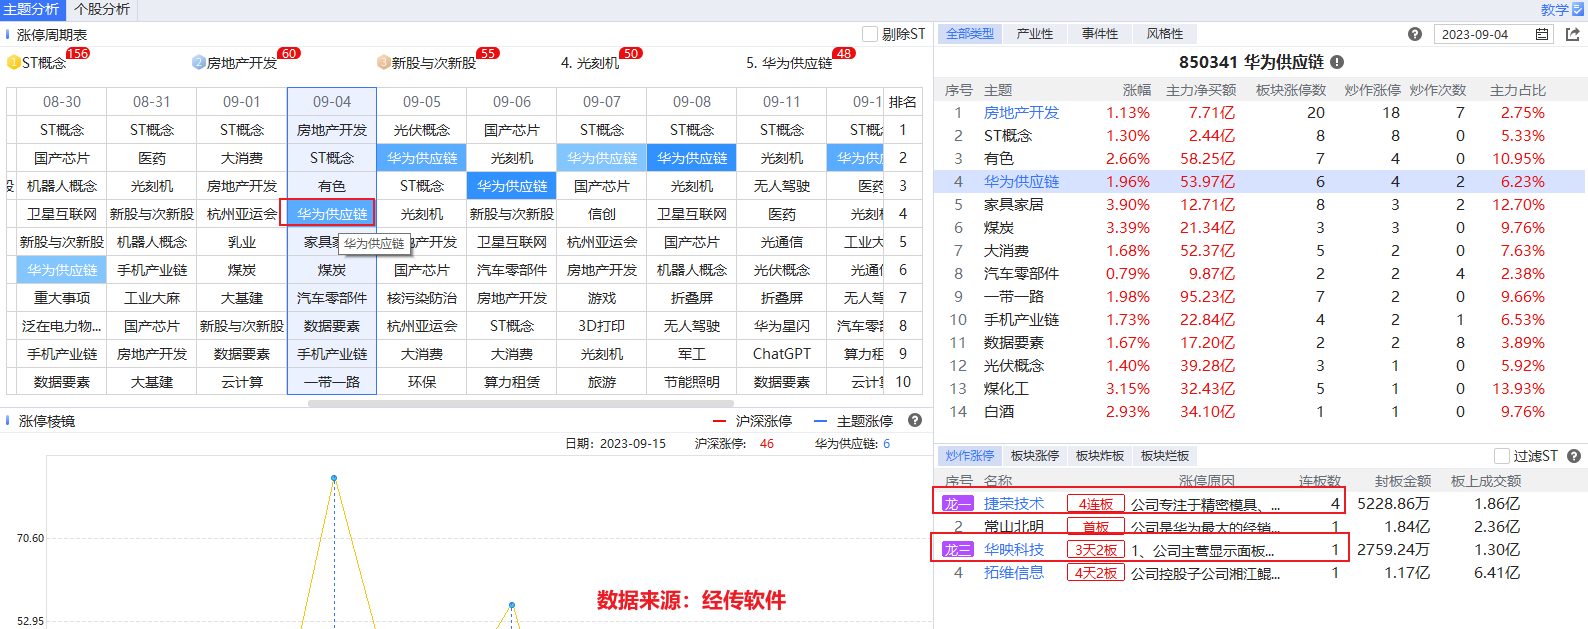Click info icon beside 850341 华为供应链 title
This screenshot has width=1588, height=629.
pos(1337,62)
